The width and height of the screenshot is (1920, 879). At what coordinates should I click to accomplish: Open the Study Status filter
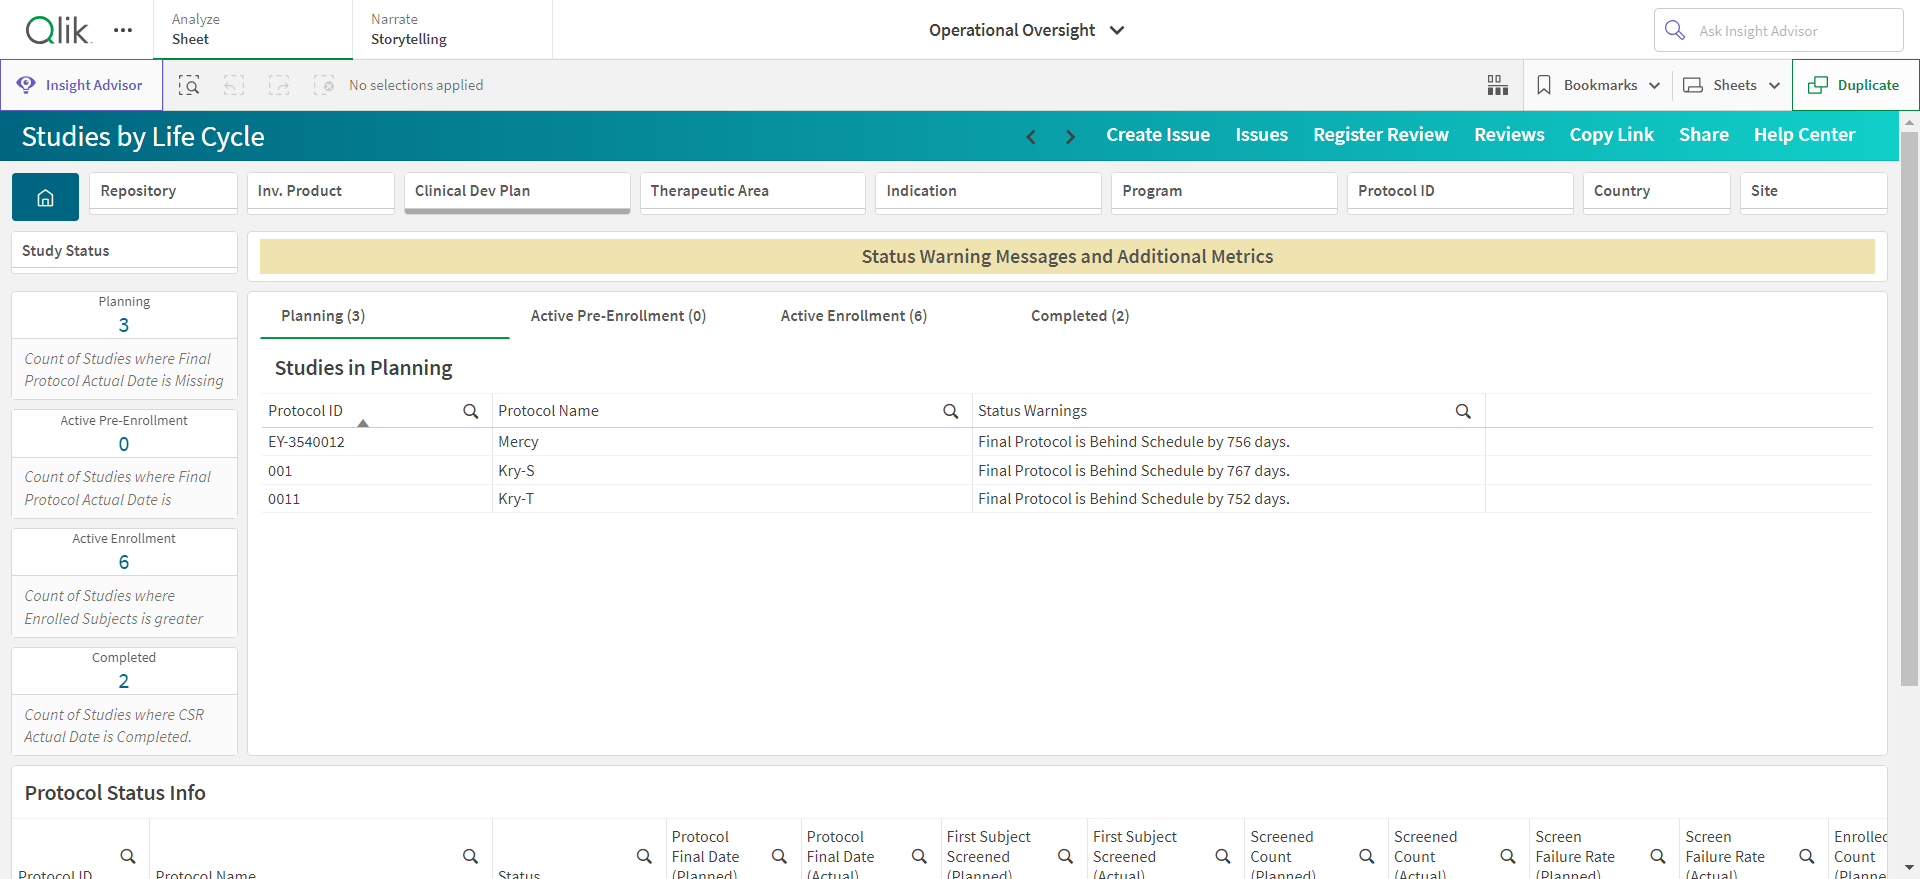(x=125, y=251)
